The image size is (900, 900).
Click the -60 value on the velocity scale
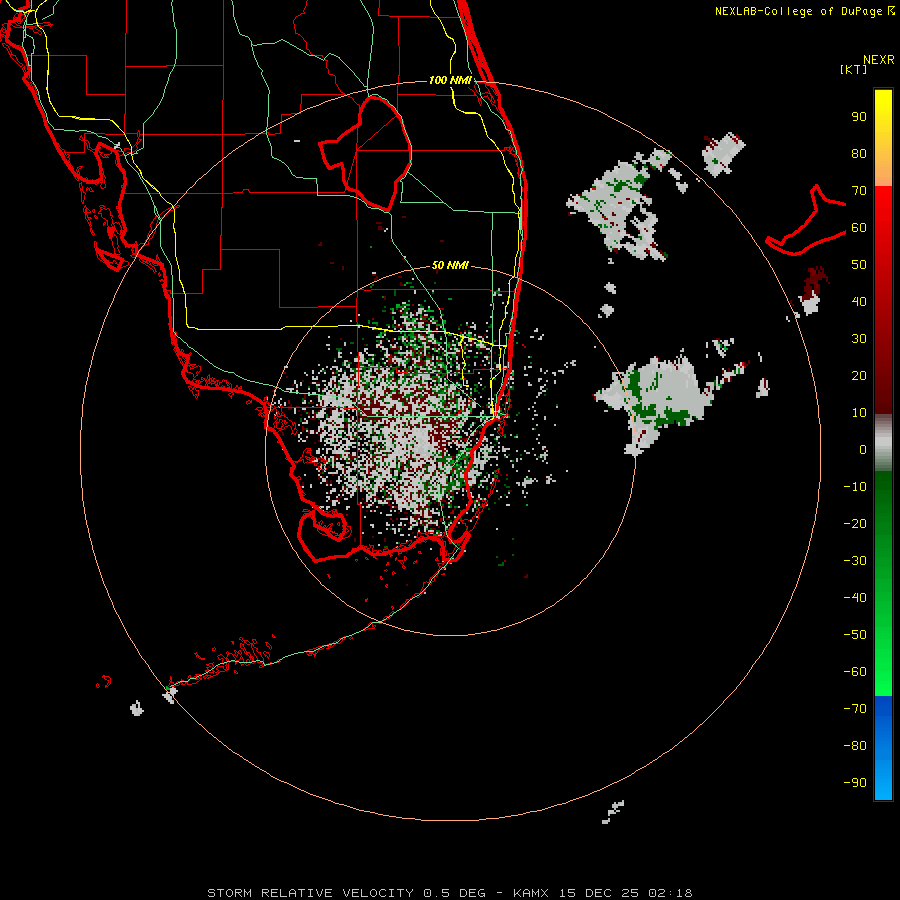855,672
